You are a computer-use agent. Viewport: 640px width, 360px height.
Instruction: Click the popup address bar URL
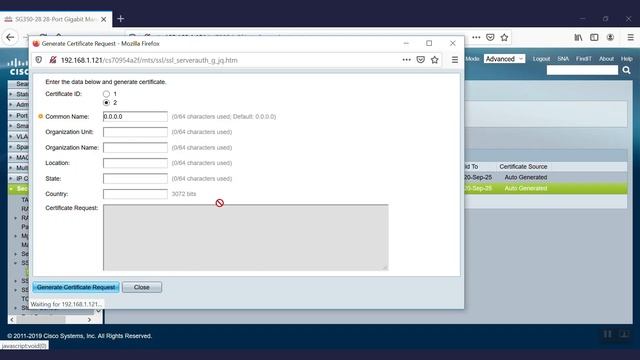(x=149, y=60)
